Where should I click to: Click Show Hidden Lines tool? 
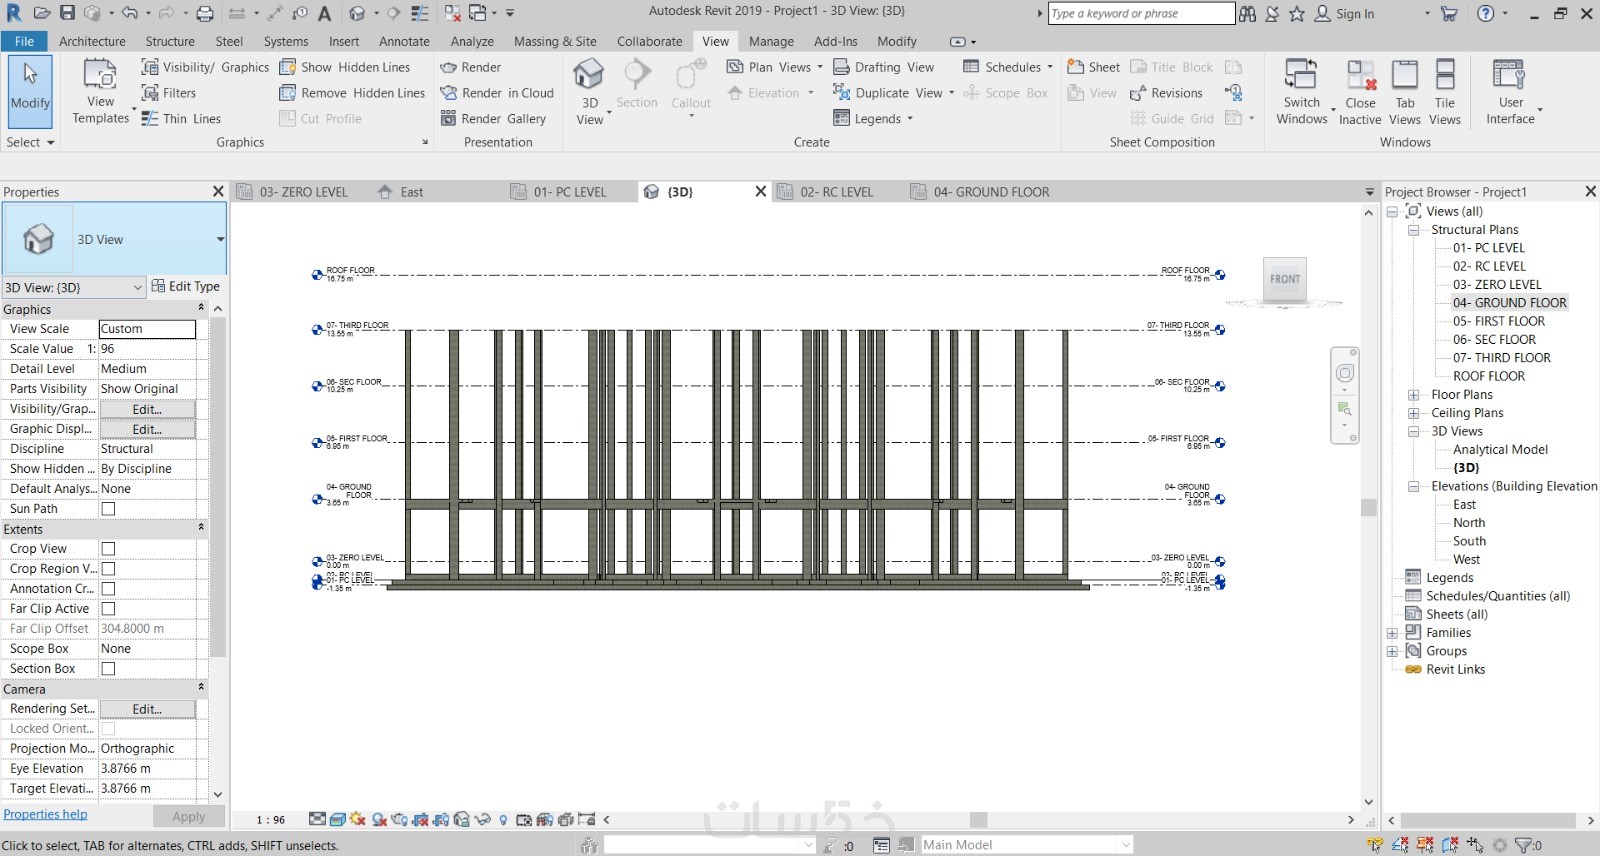click(x=345, y=67)
